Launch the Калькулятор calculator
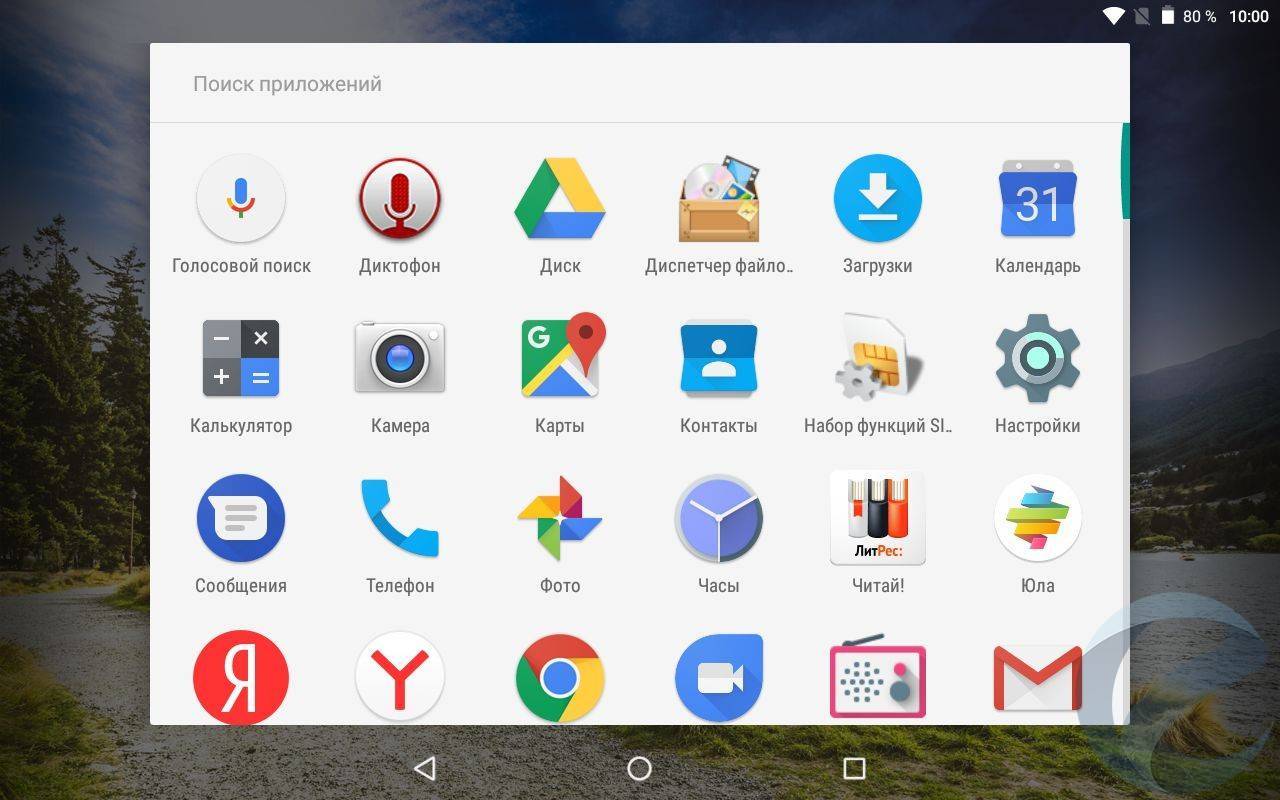 point(240,358)
